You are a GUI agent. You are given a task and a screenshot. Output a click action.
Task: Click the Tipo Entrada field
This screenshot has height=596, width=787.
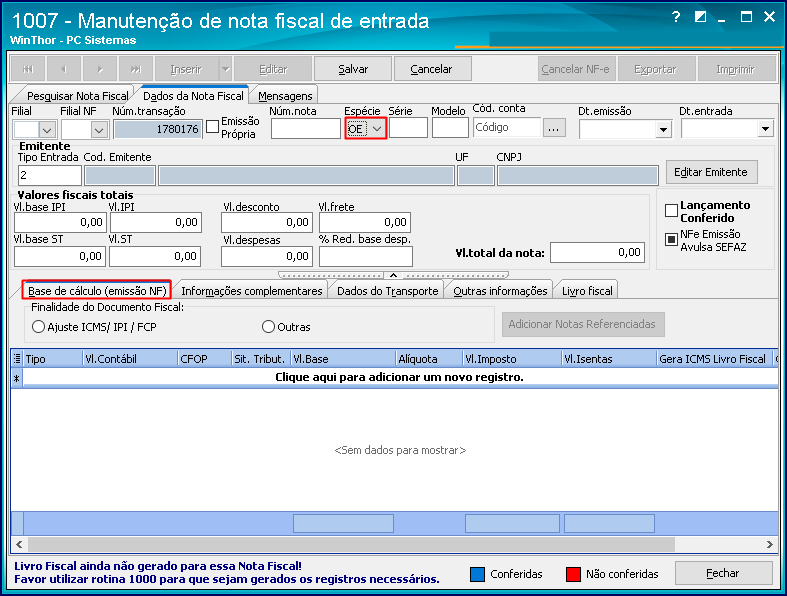50,176
